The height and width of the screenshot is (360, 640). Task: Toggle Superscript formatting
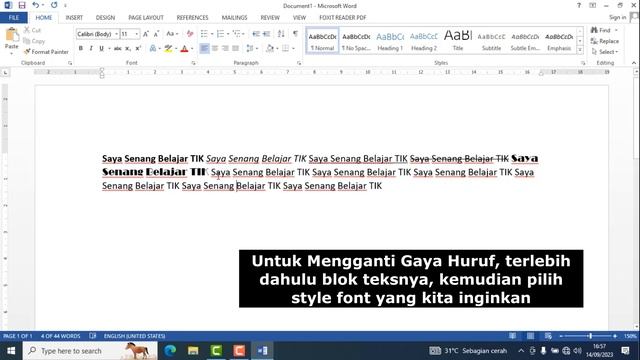point(138,48)
